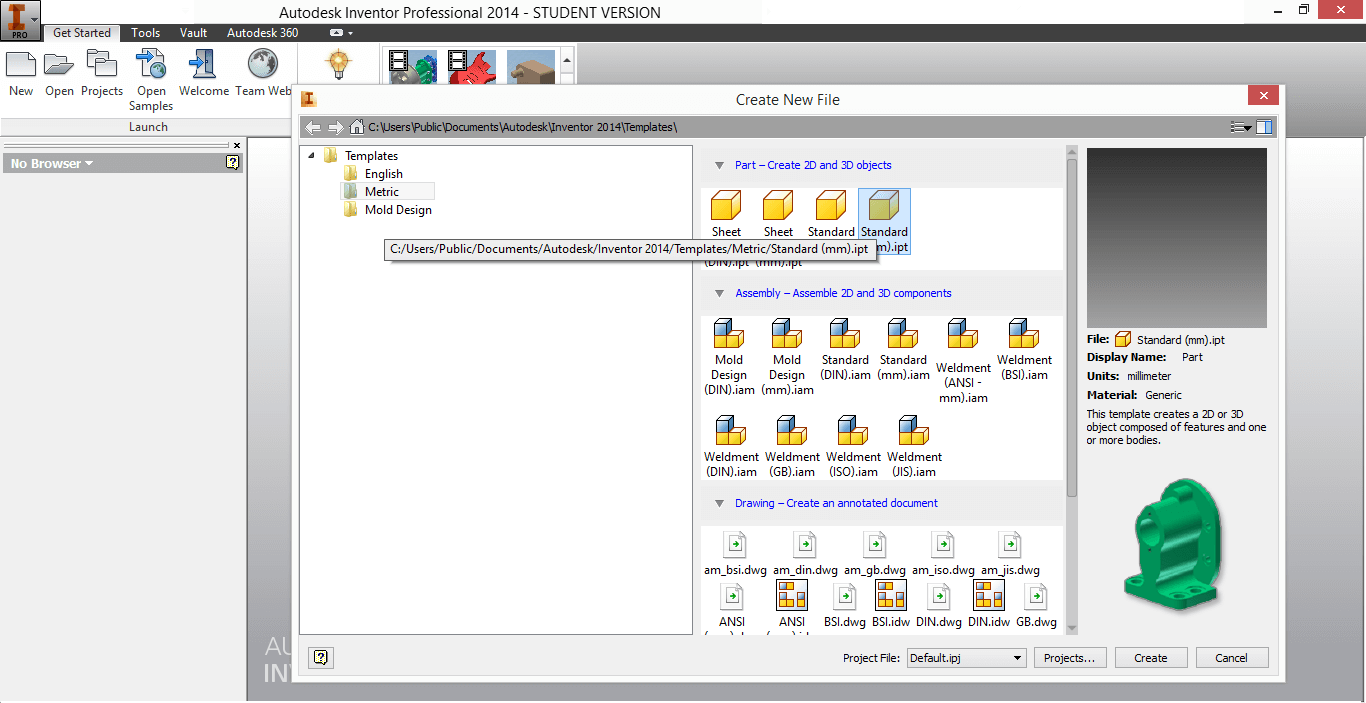Open the view options dropdown in dialog header
Screen dimensions: 1366x703
pyautogui.click(x=1241, y=127)
